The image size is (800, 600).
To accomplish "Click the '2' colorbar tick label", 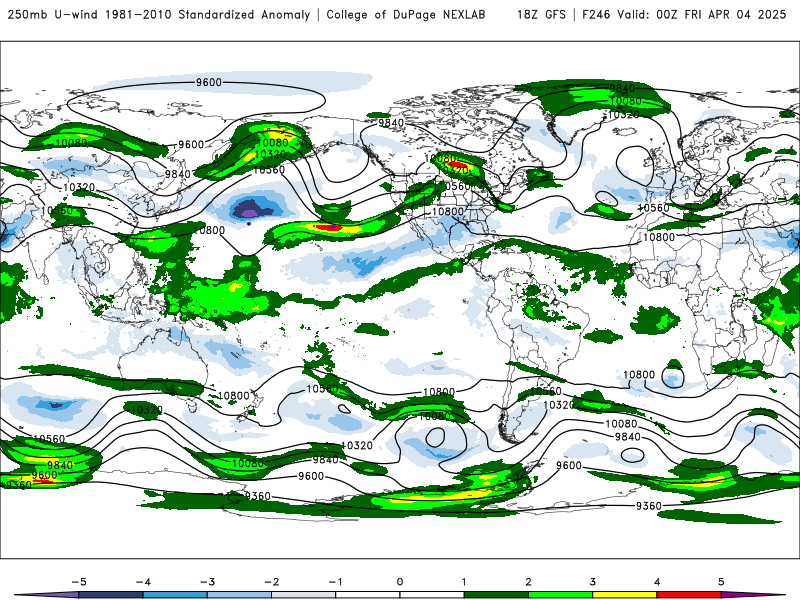I will tap(529, 582).
